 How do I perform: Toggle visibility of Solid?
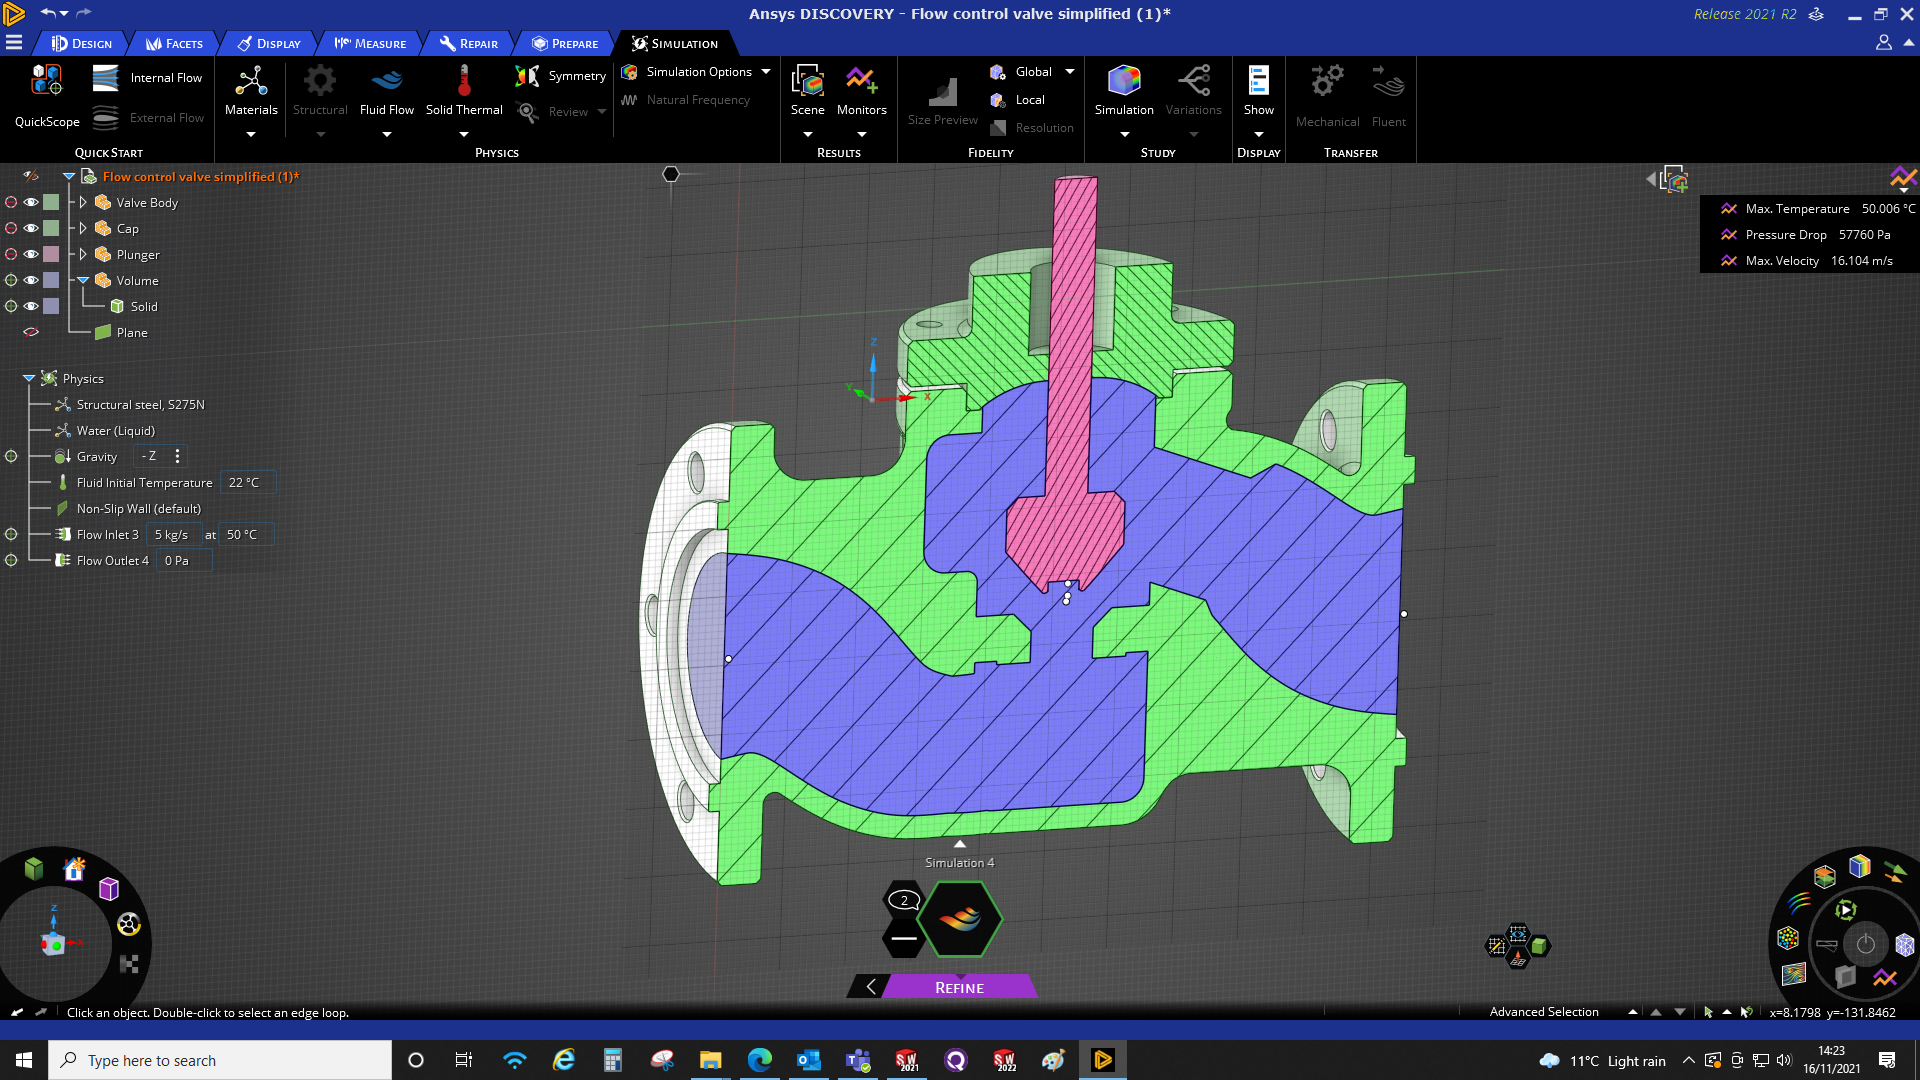(x=31, y=306)
